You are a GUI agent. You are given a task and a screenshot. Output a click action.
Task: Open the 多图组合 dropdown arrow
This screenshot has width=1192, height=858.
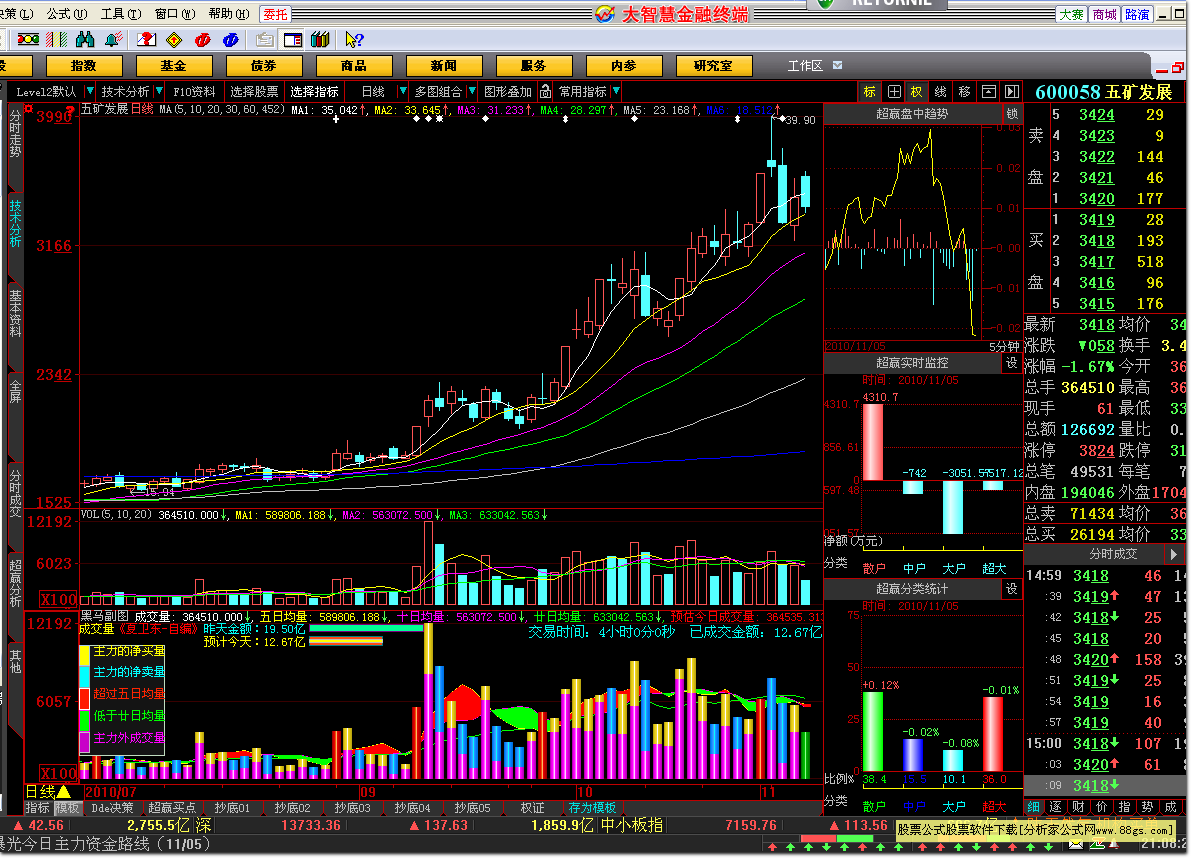[x=471, y=92]
